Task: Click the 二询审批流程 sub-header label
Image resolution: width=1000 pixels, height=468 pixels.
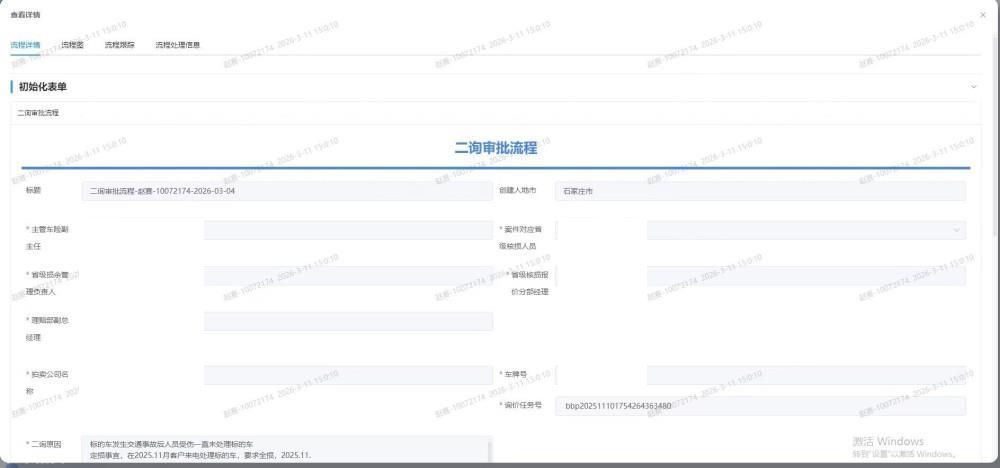Action: [39, 113]
